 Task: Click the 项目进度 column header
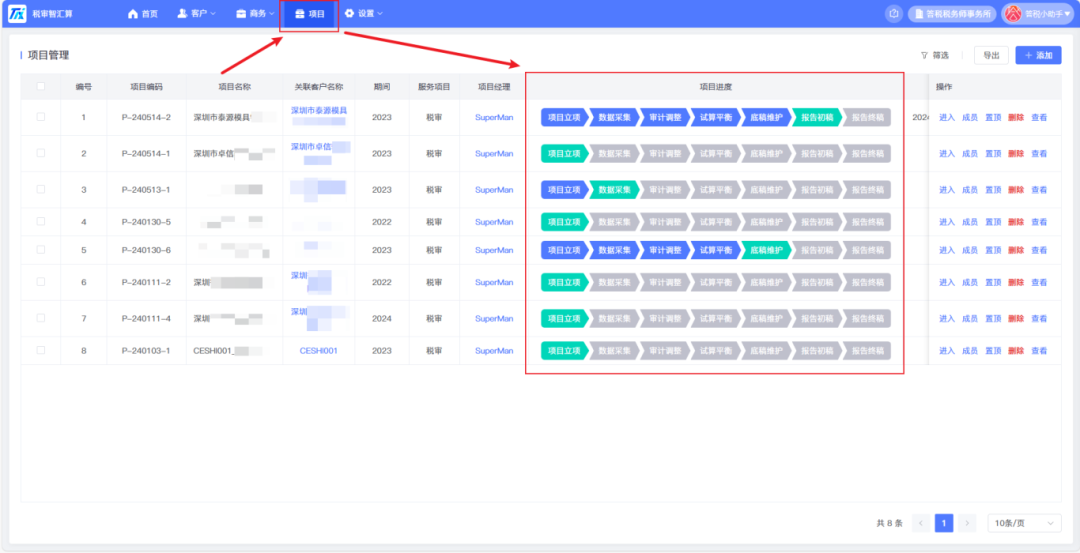tap(716, 87)
